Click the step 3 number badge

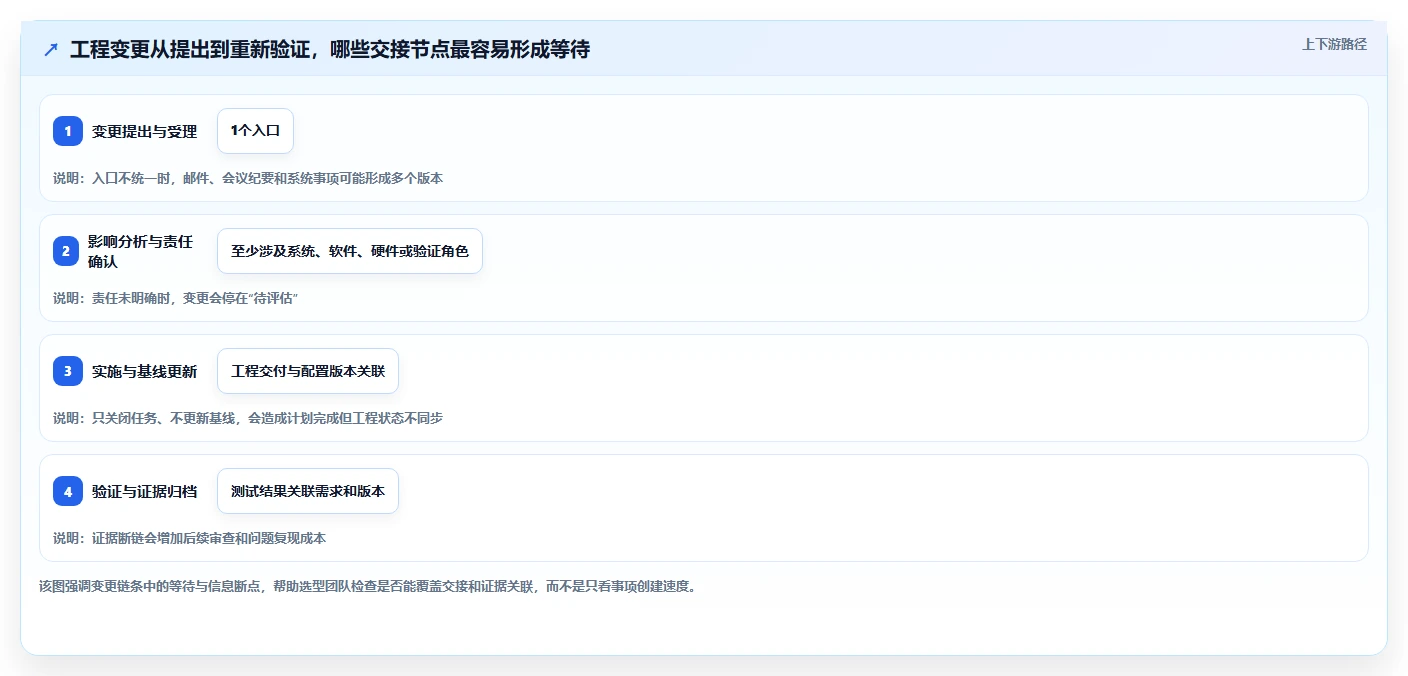pyautogui.click(x=68, y=371)
